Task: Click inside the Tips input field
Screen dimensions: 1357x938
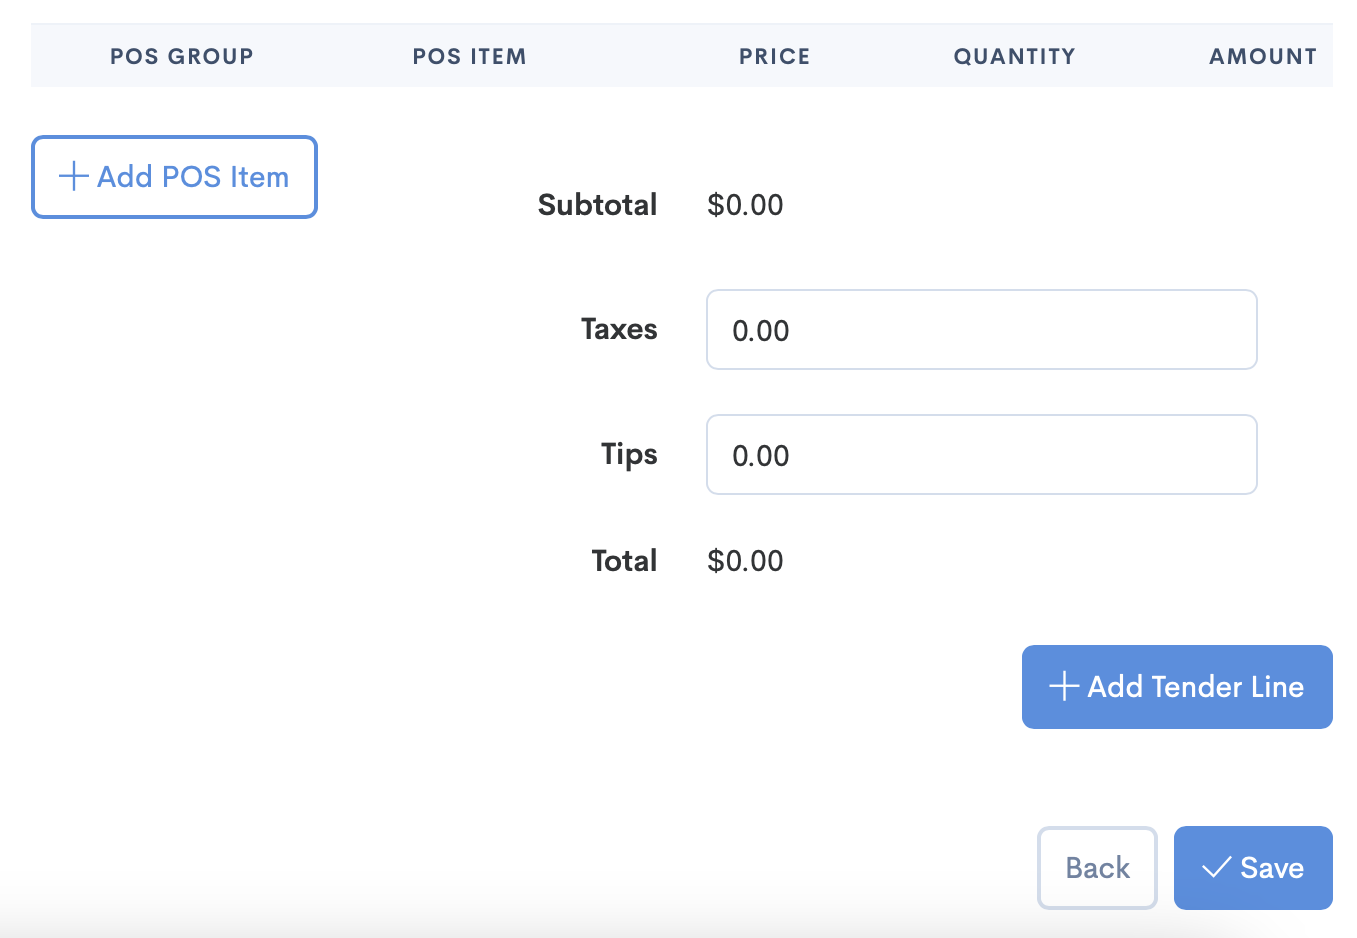Action: (x=981, y=454)
